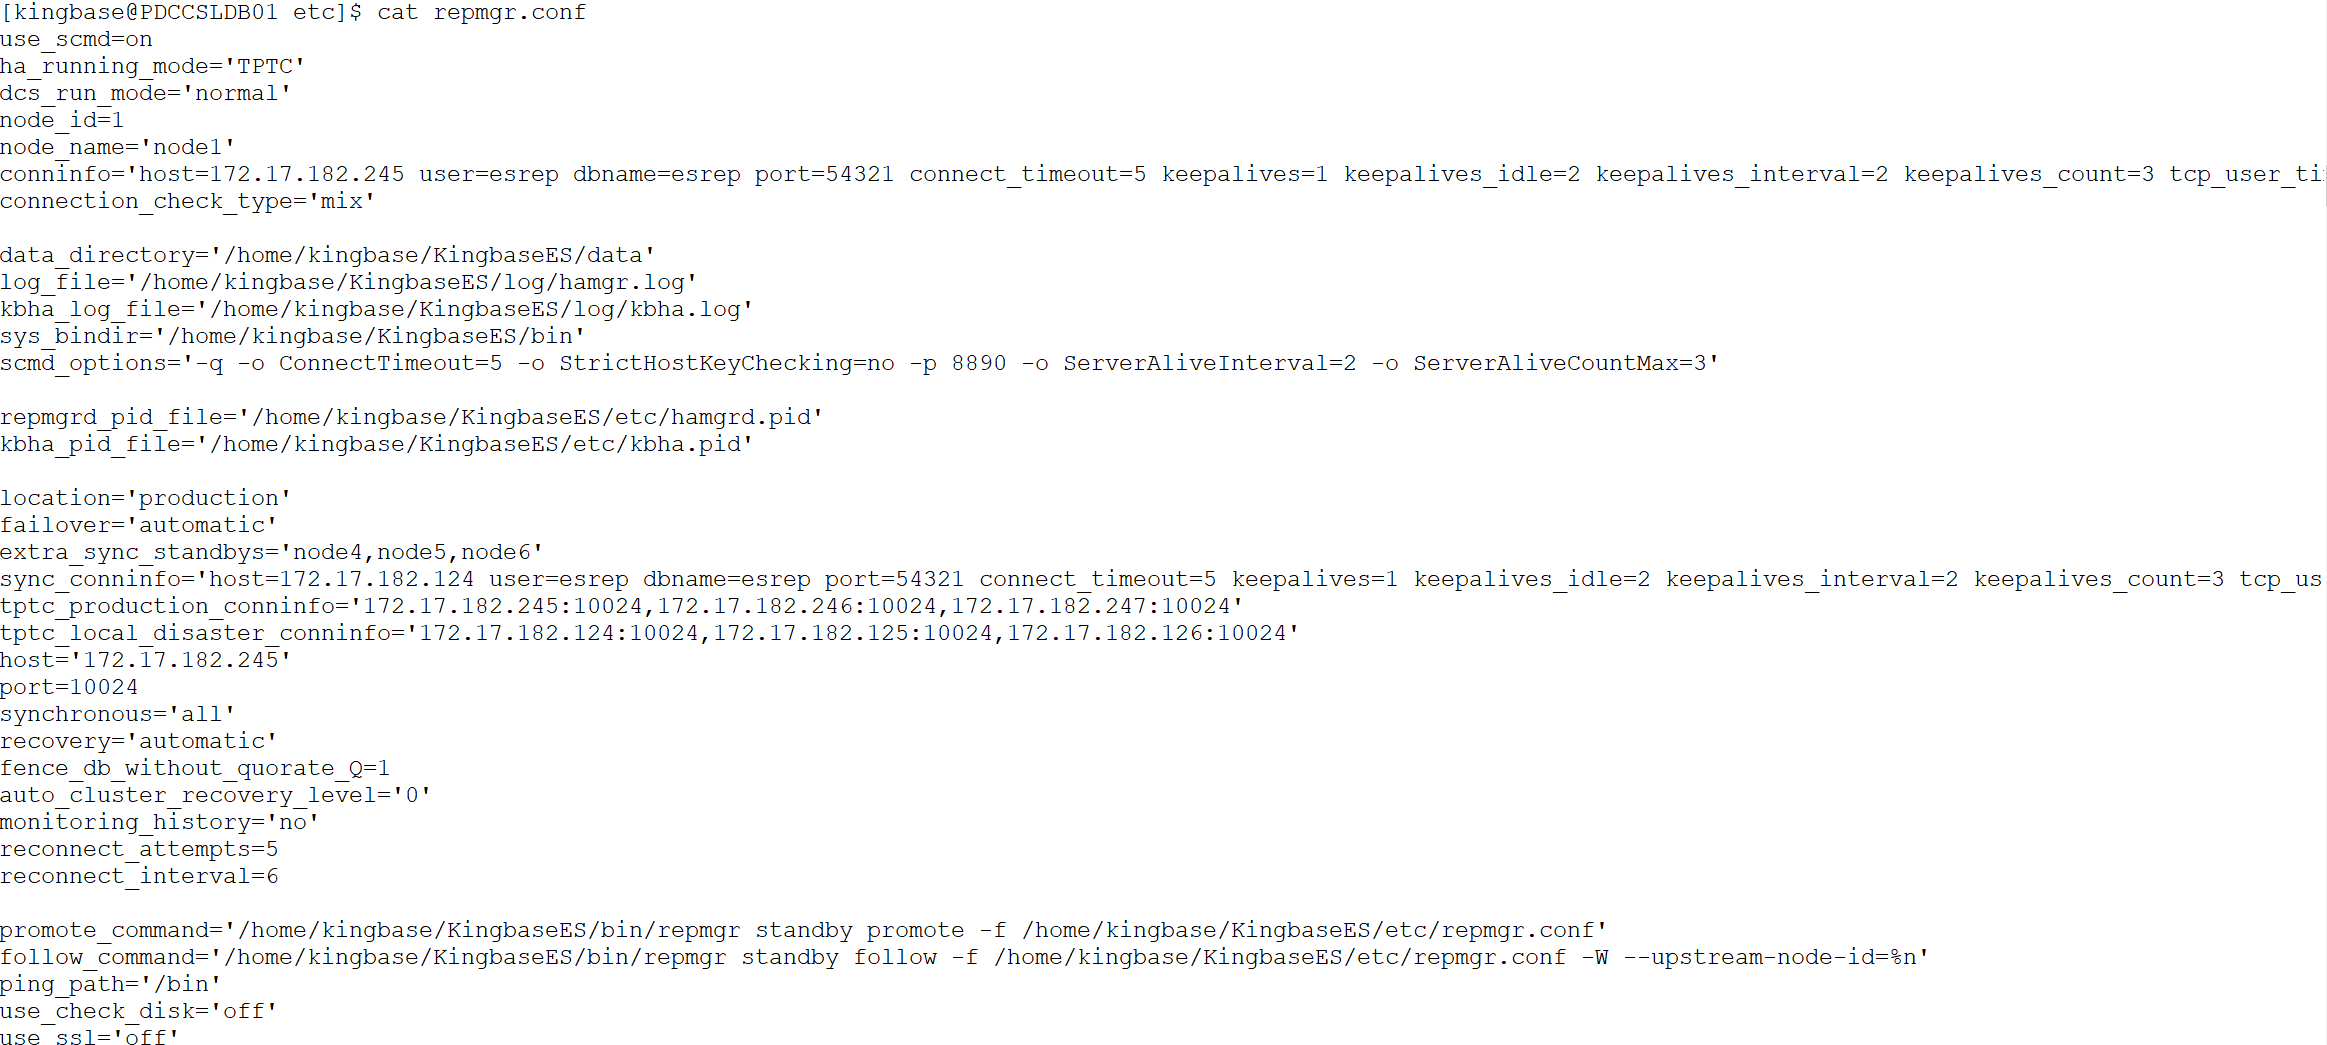Click the extra_sync_standbys node list line
The width and height of the screenshot is (2327, 1045).
tap(271, 553)
